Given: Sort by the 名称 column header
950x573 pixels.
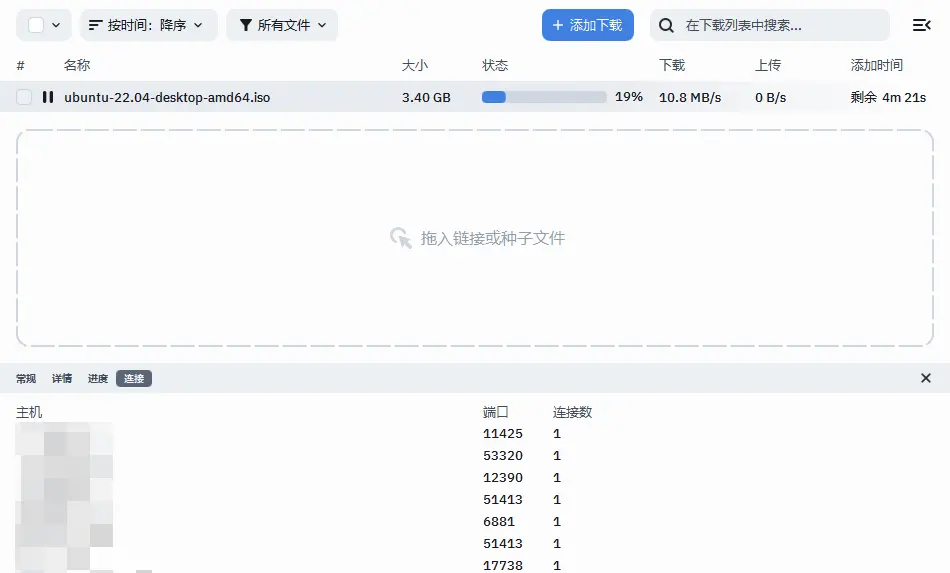Looking at the screenshot, I should pos(77,65).
